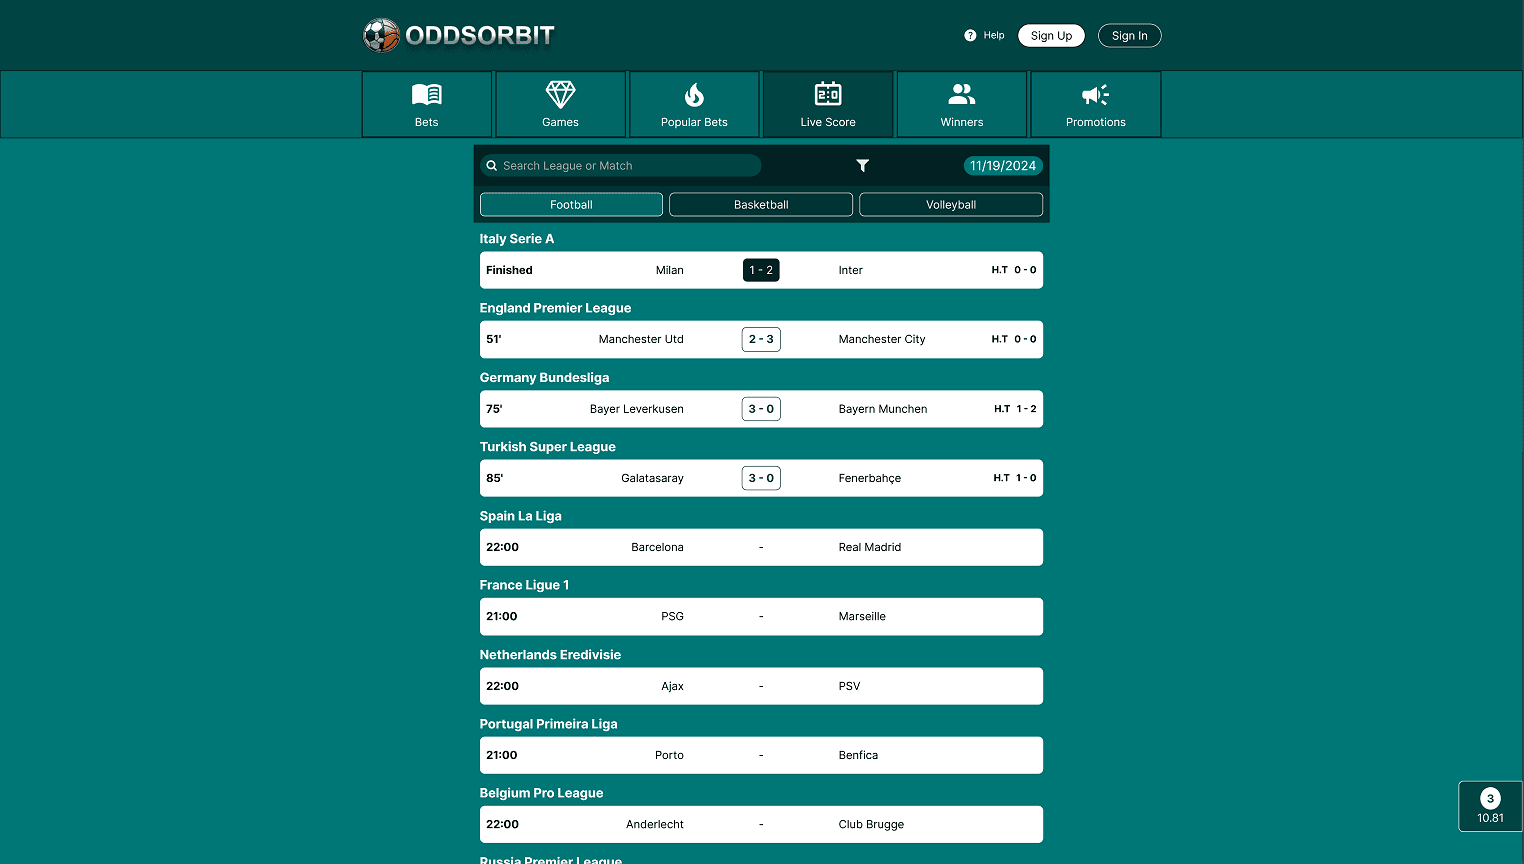Open the Games diamond icon
The width and height of the screenshot is (1524, 864).
[561, 95]
